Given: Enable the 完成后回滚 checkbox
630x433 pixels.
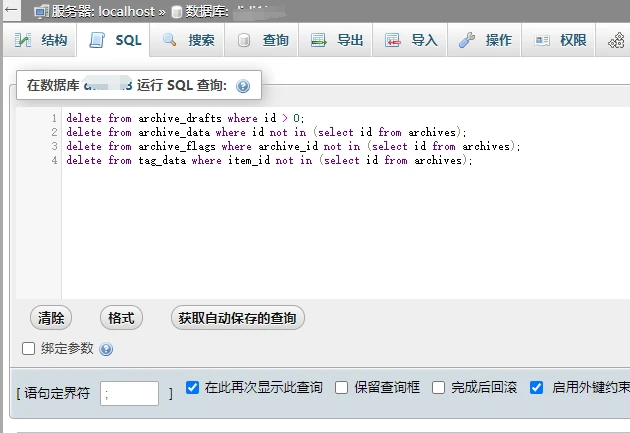Looking at the screenshot, I should (438, 387).
